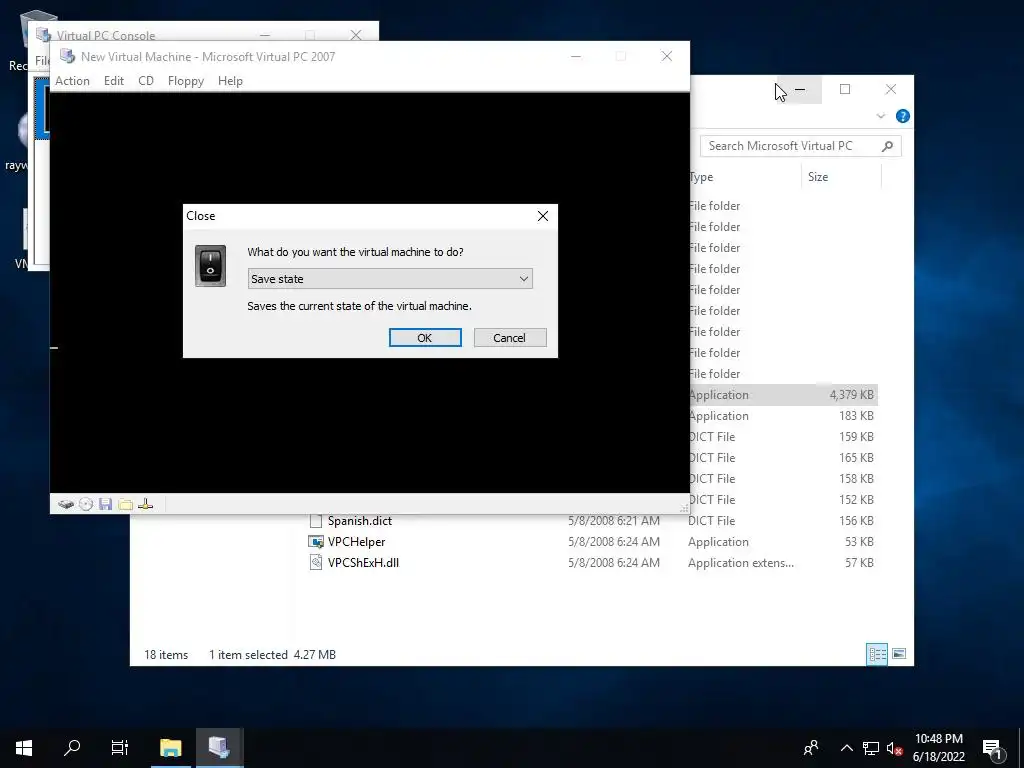Select the VPCHelper file name

pyautogui.click(x=357, y=541)
